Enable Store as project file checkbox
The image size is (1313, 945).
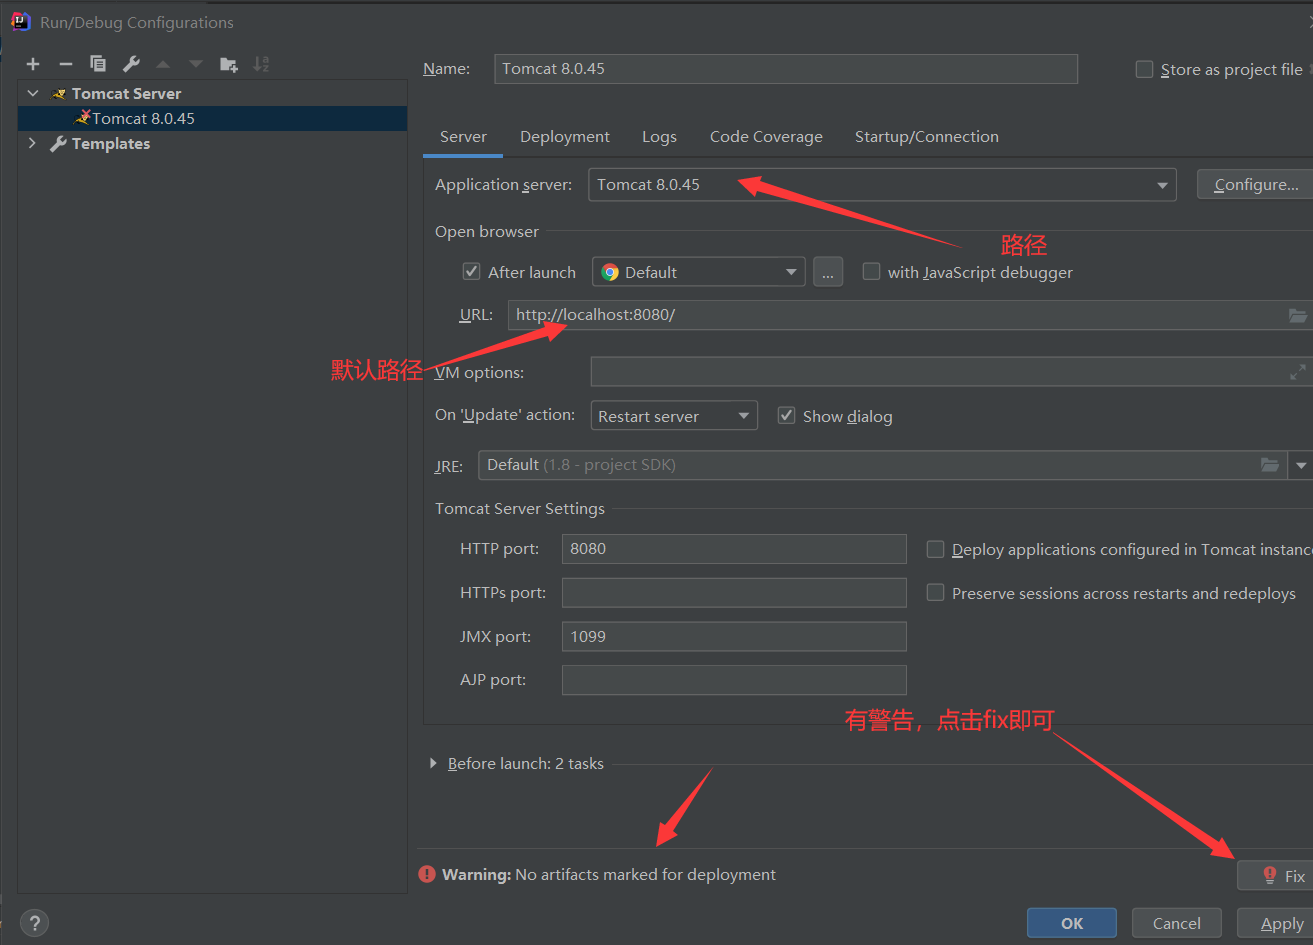click(x=1144, y=69)
